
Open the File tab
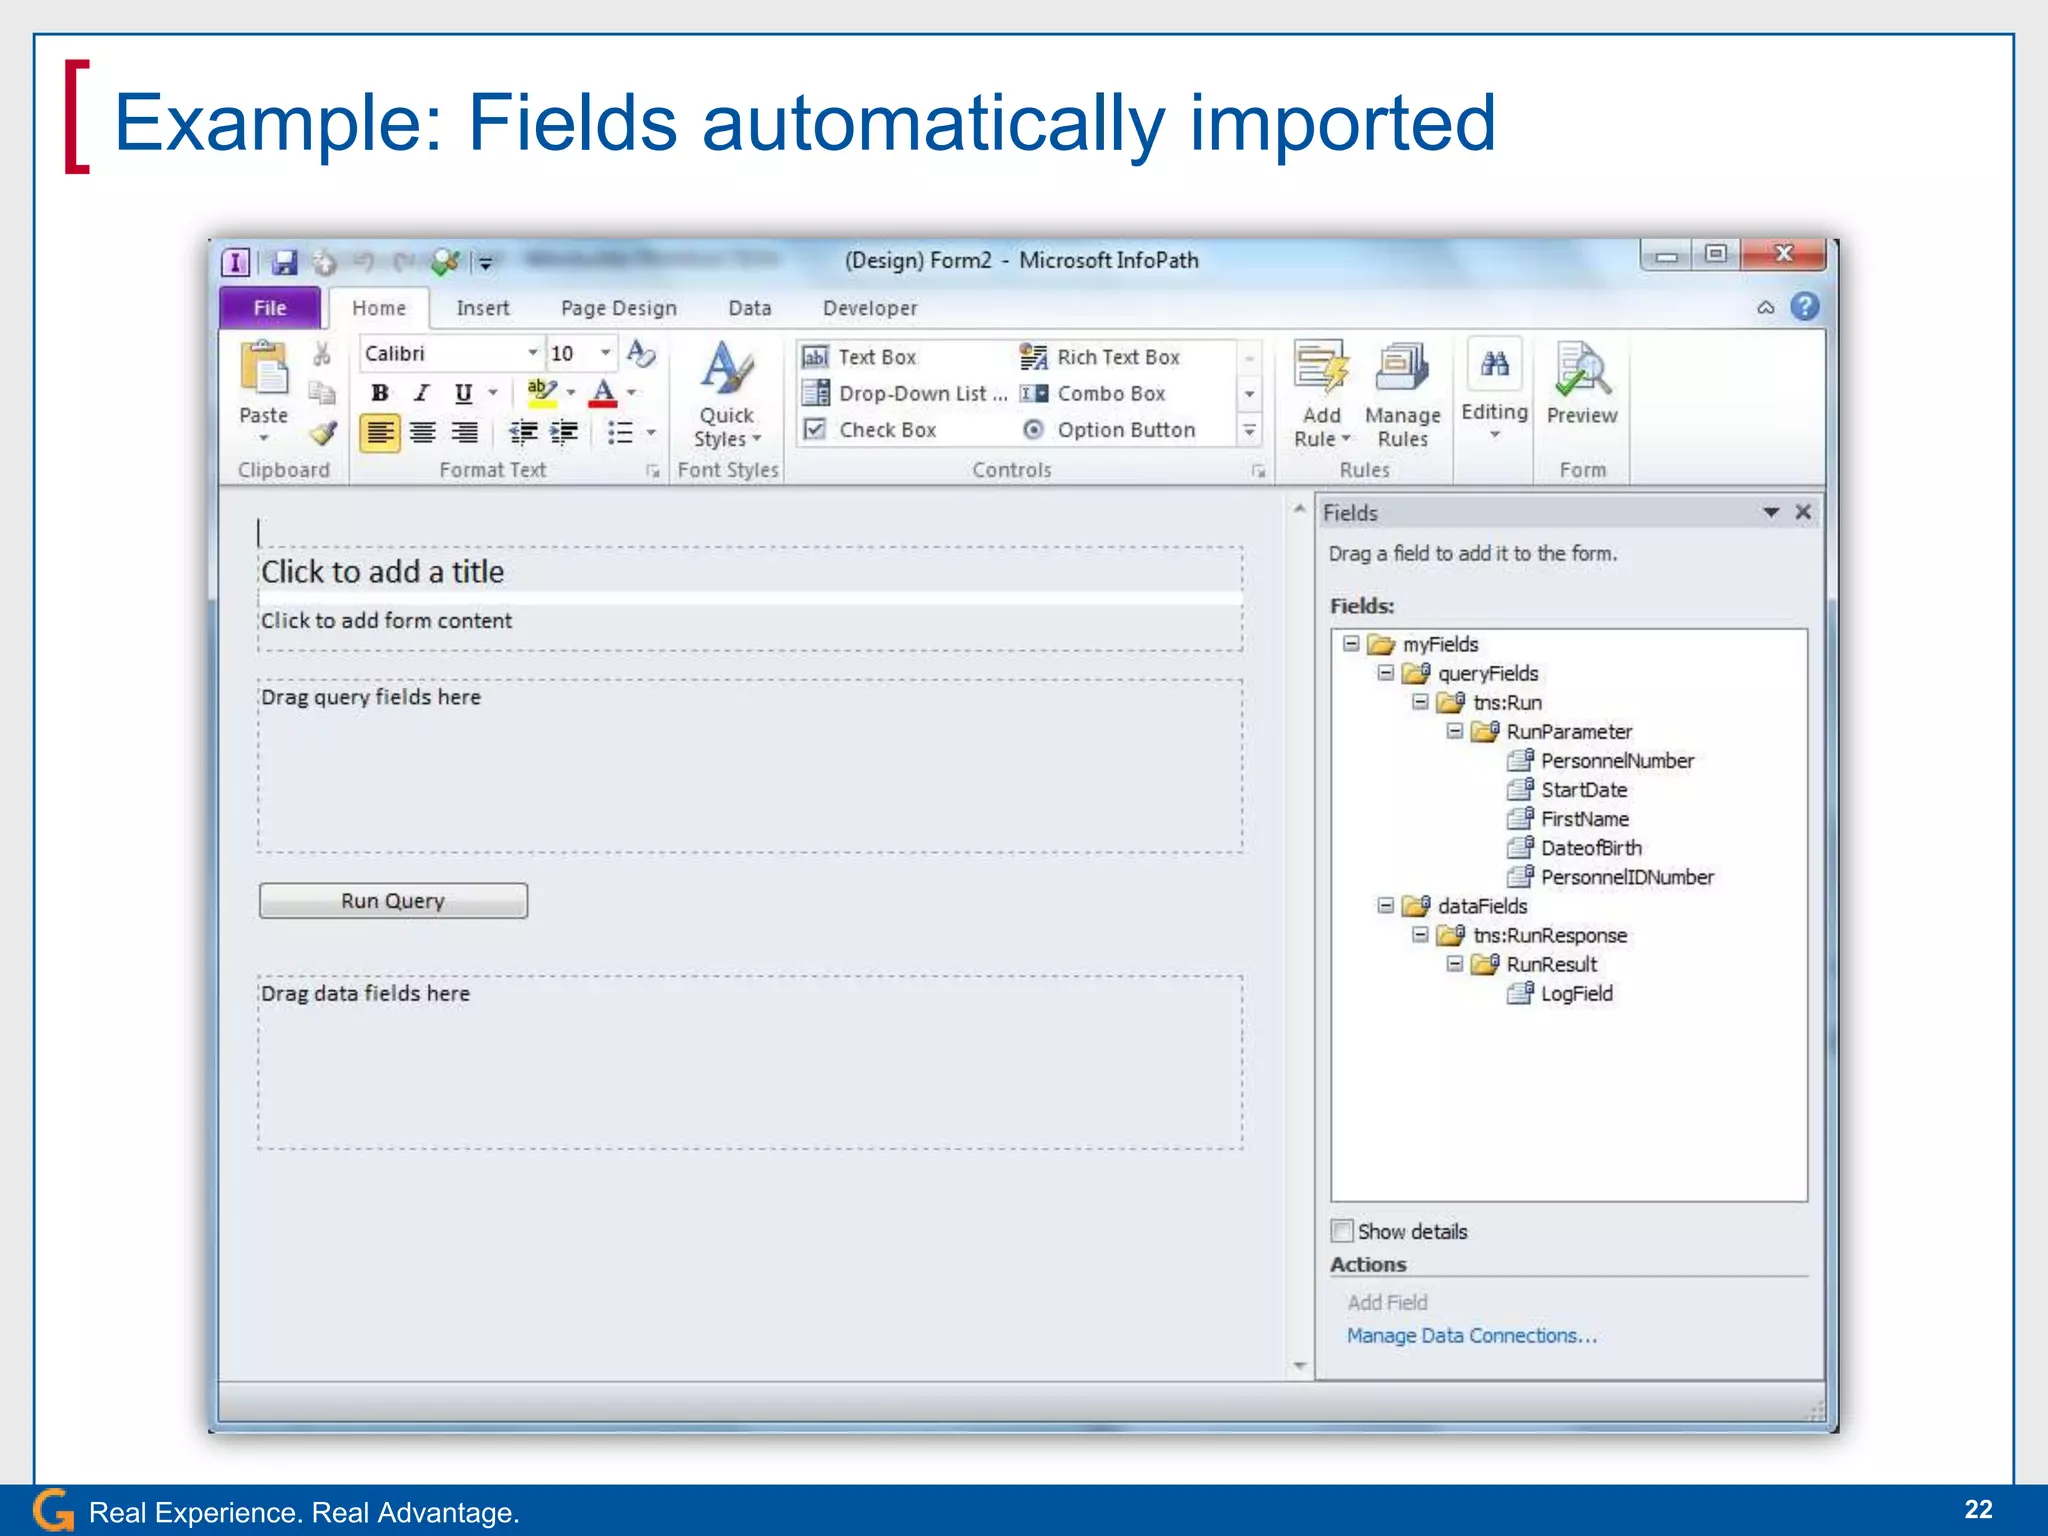(x=270, y=308)
